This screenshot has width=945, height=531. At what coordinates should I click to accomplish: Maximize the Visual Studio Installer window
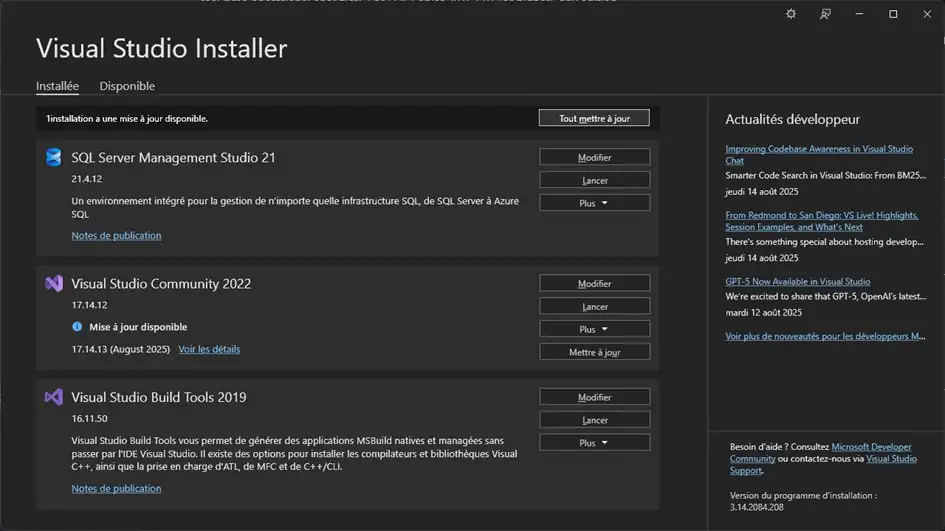point(893,14)
